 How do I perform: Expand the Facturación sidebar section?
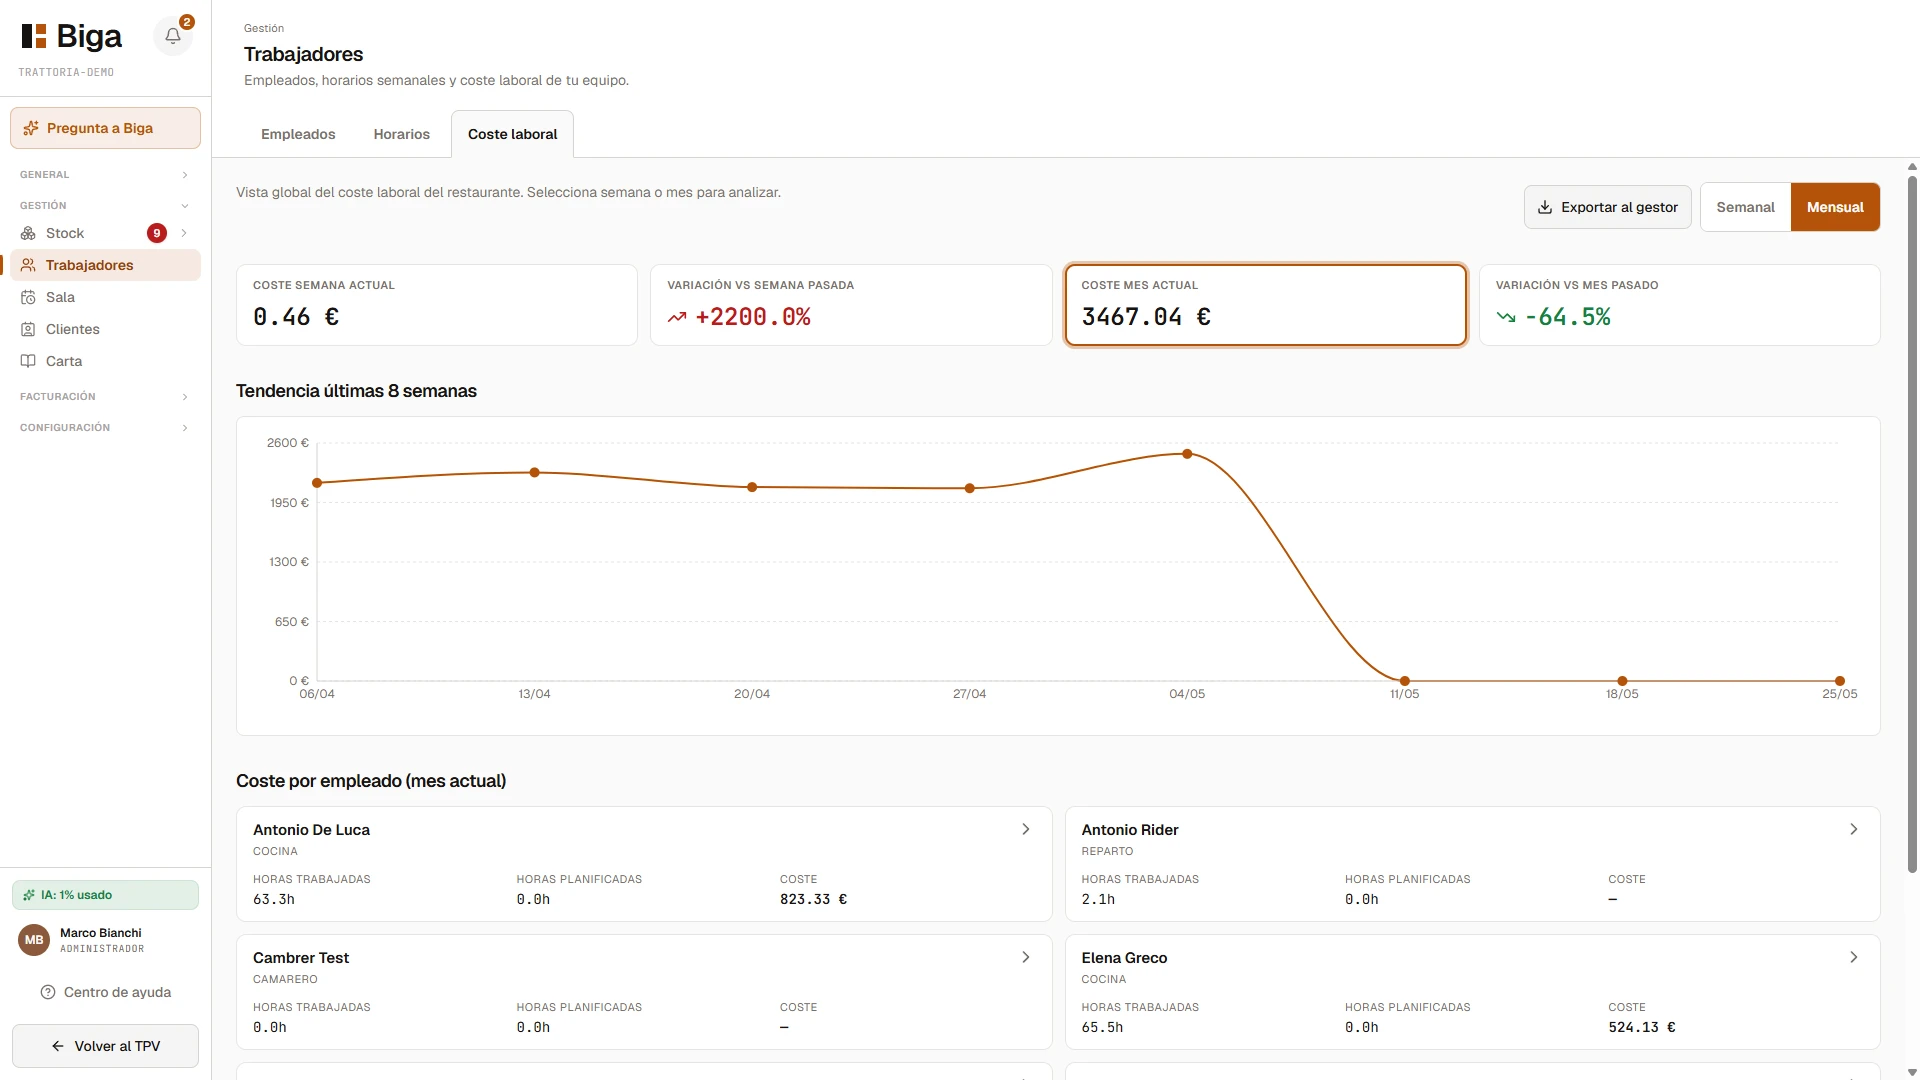(x=105, y=397)
